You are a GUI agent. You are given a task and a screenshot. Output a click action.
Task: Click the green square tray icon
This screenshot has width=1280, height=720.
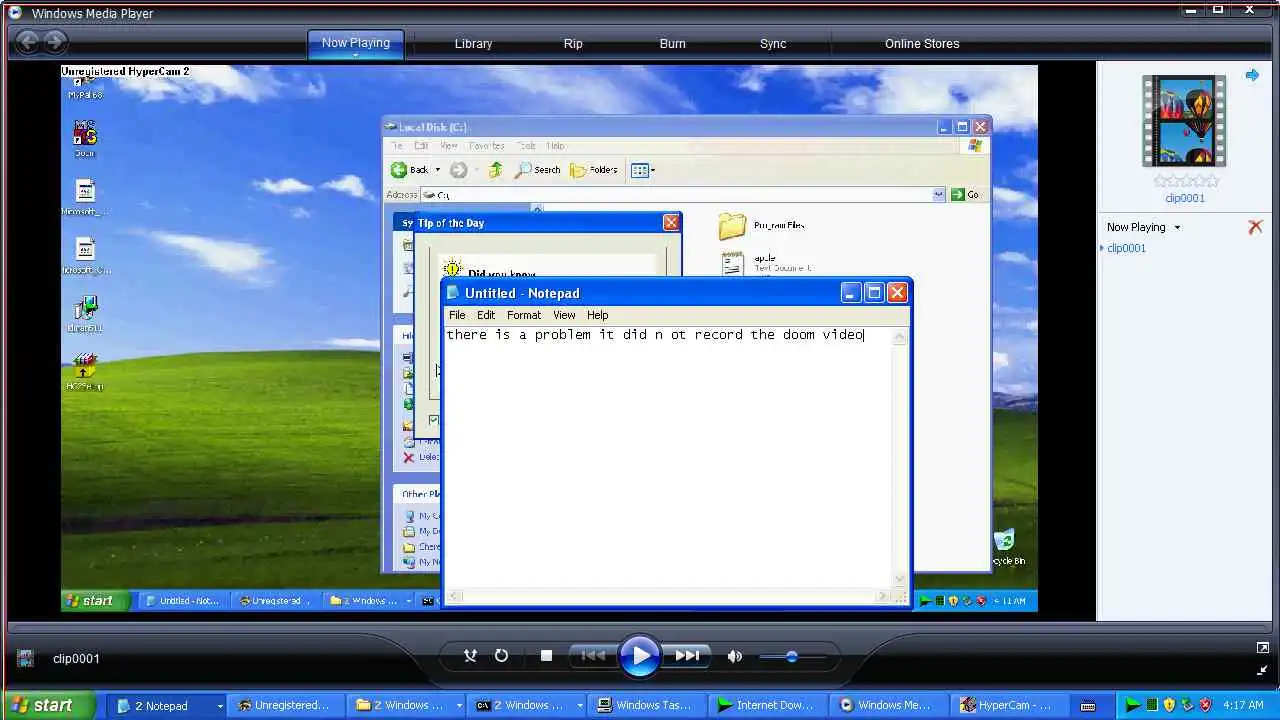(1152, 705)
